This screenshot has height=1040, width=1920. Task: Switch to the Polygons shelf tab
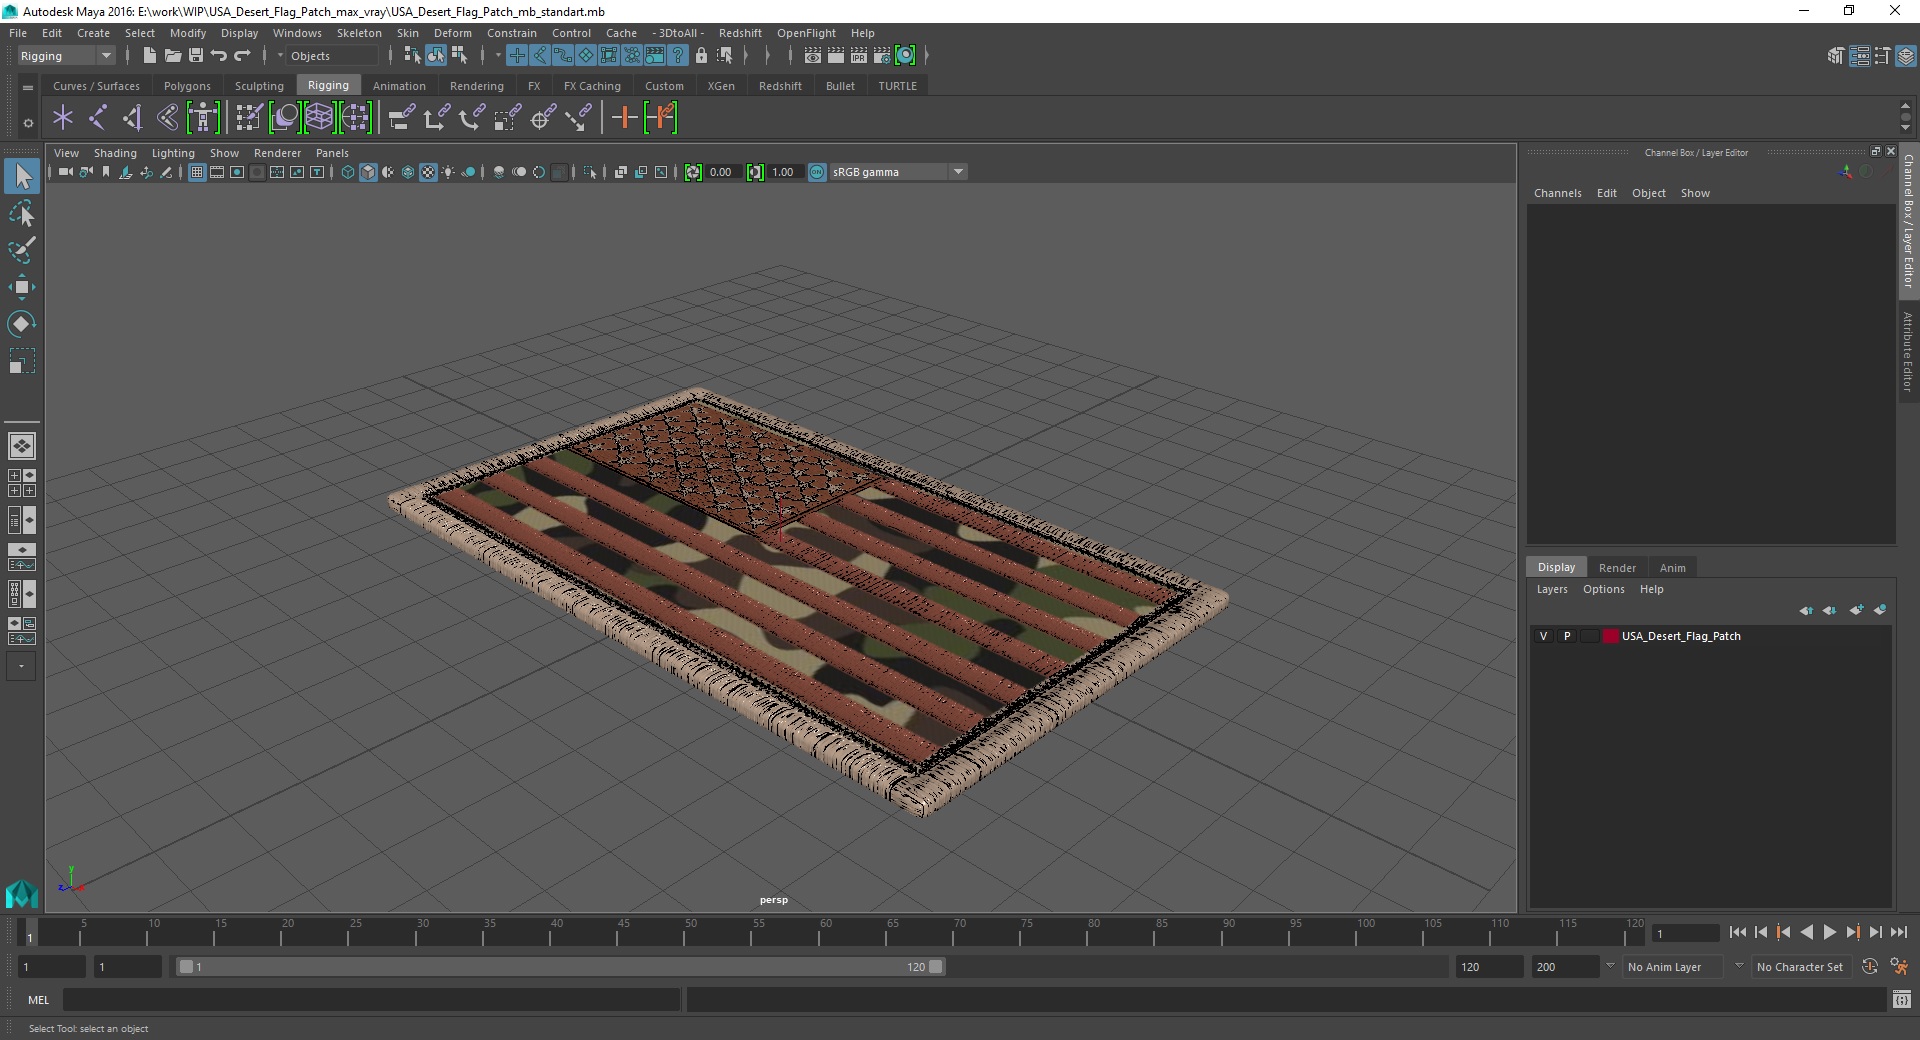pos(187,86)
